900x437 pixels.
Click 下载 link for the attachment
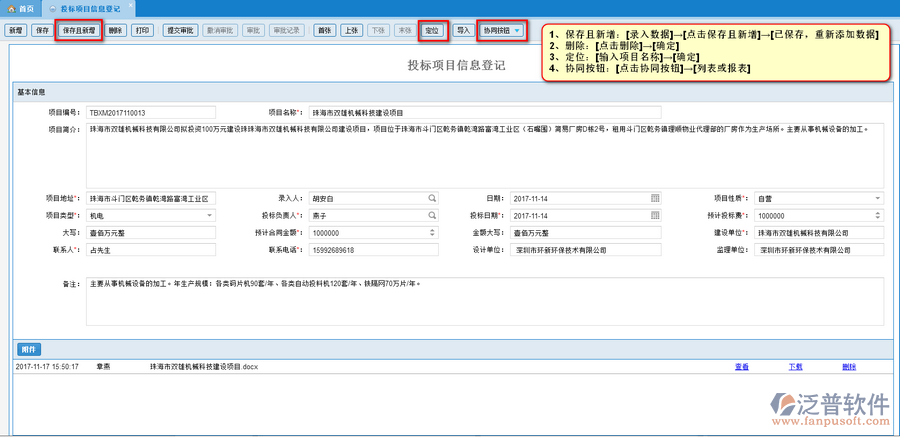pyautogui.click(x=796, y=367)
